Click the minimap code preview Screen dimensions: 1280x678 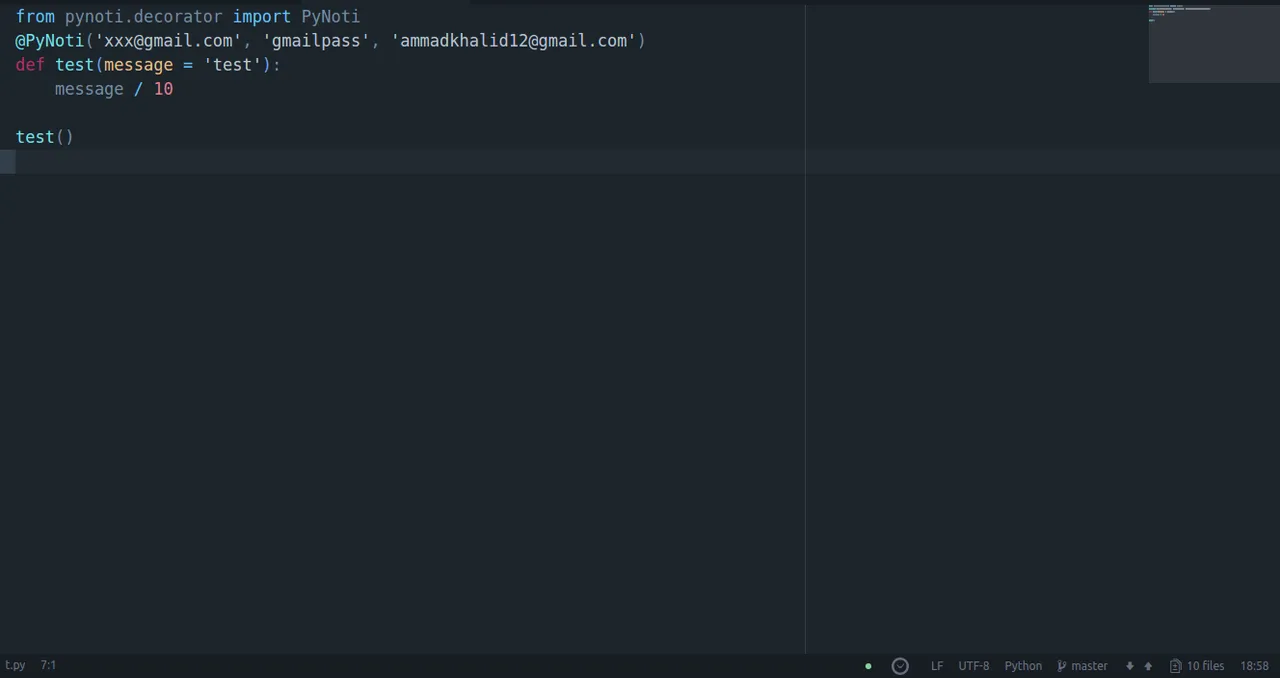tap(1214, 43)
